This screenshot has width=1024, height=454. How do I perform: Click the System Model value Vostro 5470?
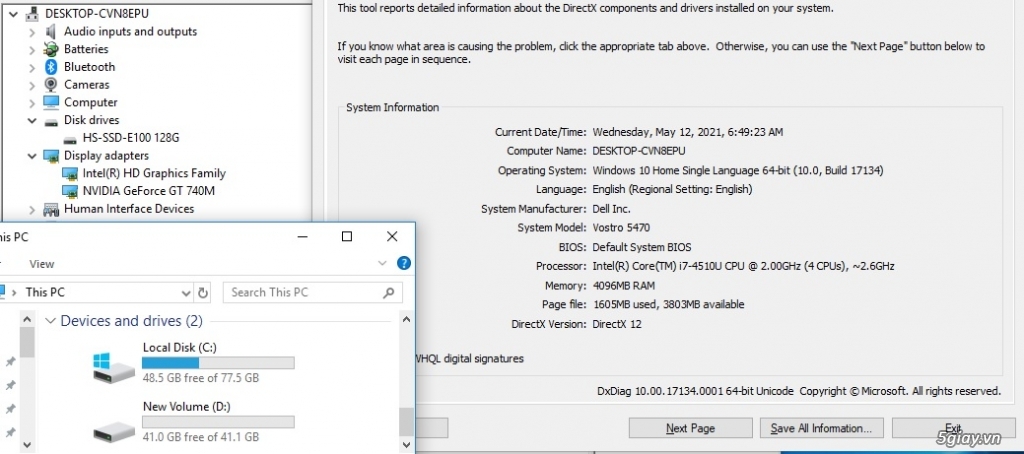tap(621, 228)
